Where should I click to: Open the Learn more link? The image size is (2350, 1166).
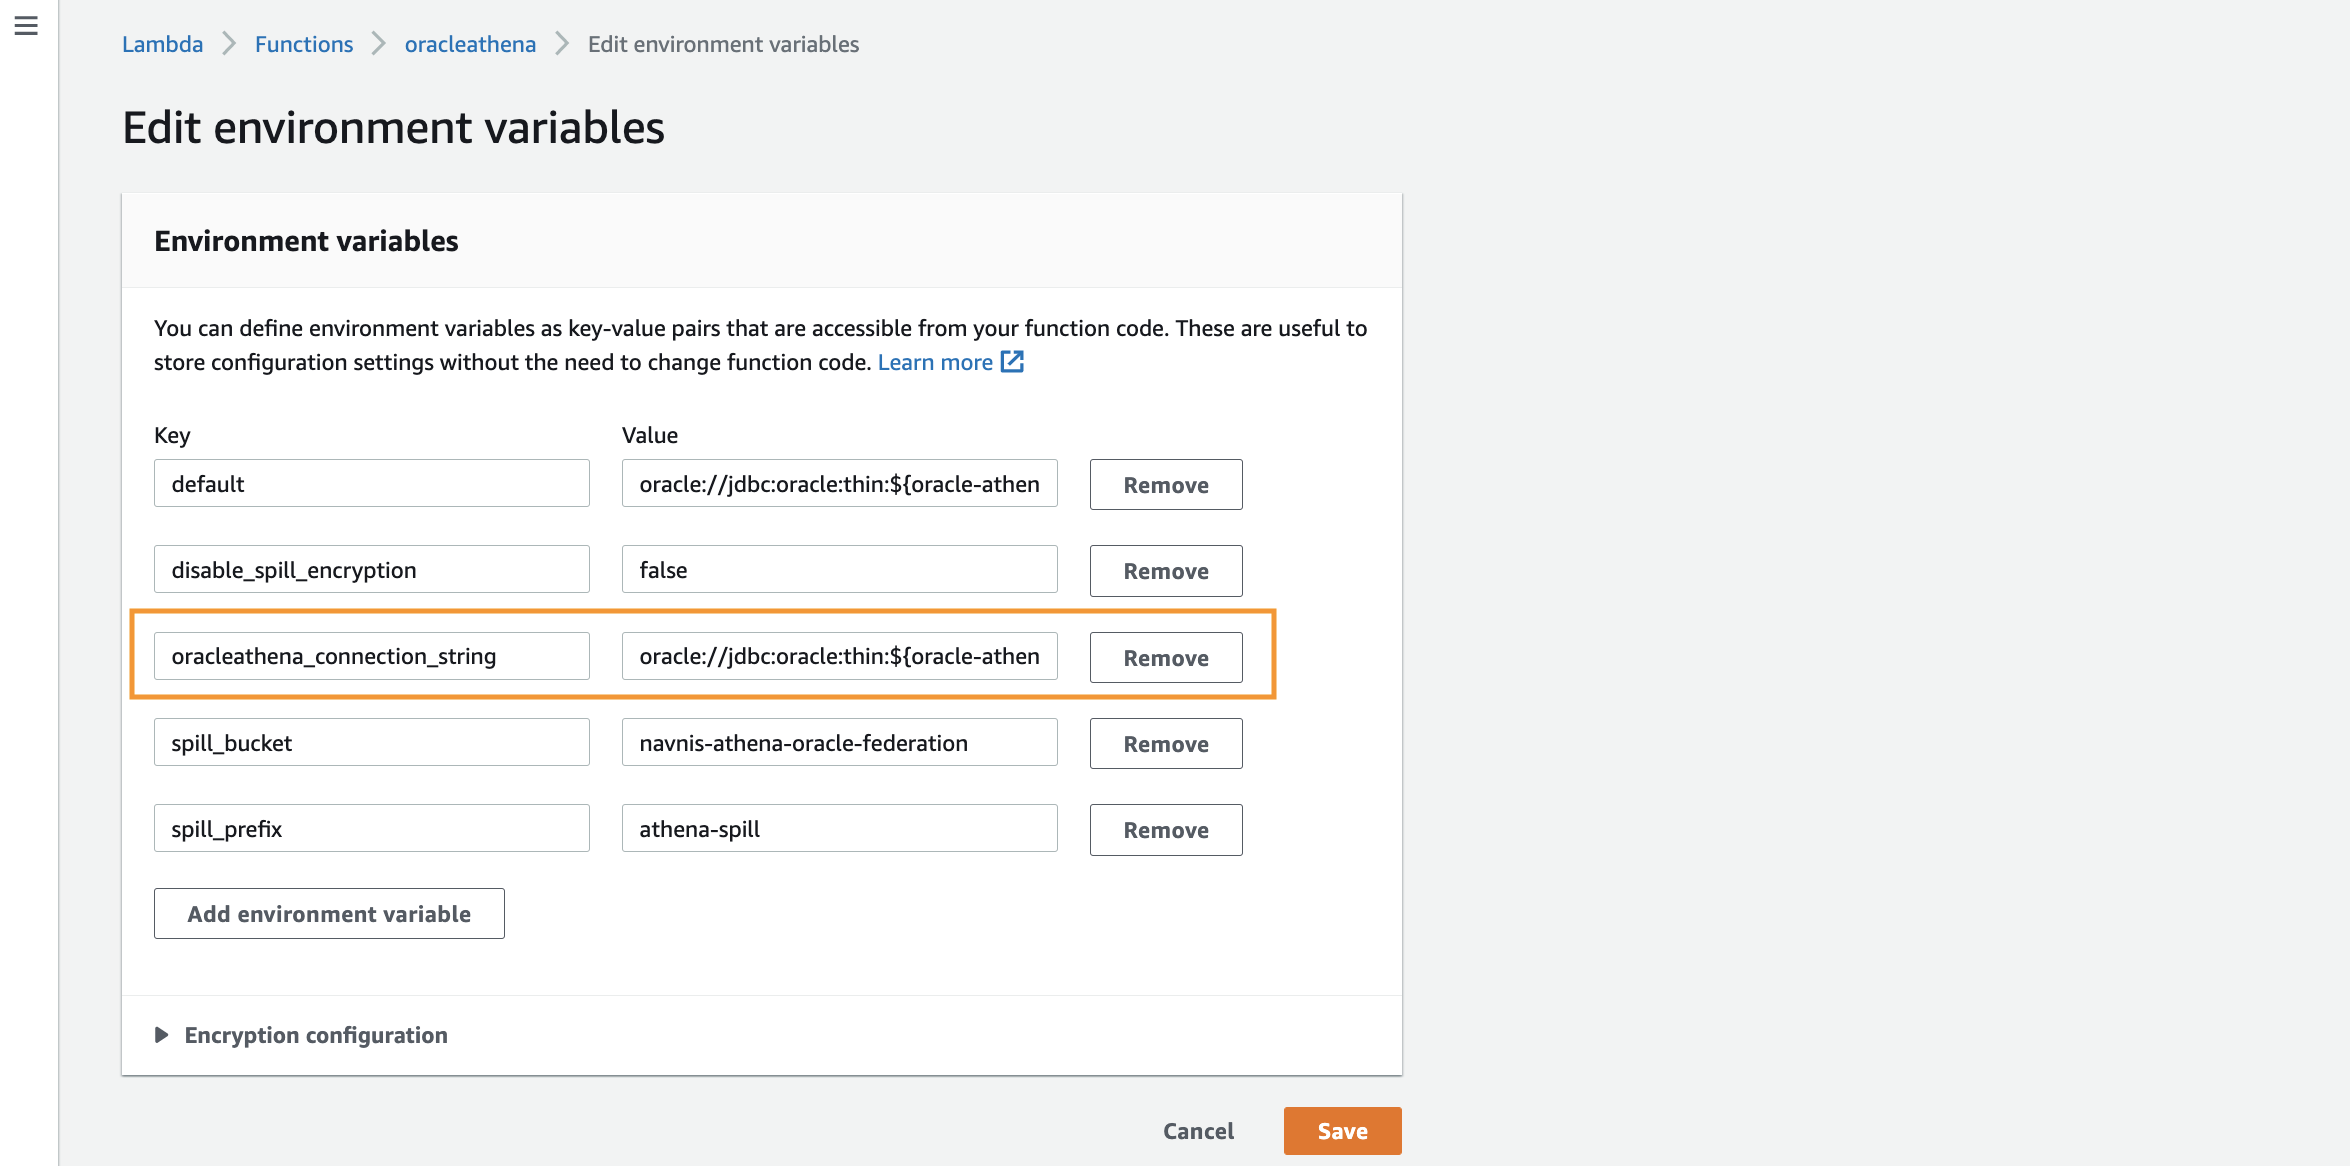tap(934, 362)
